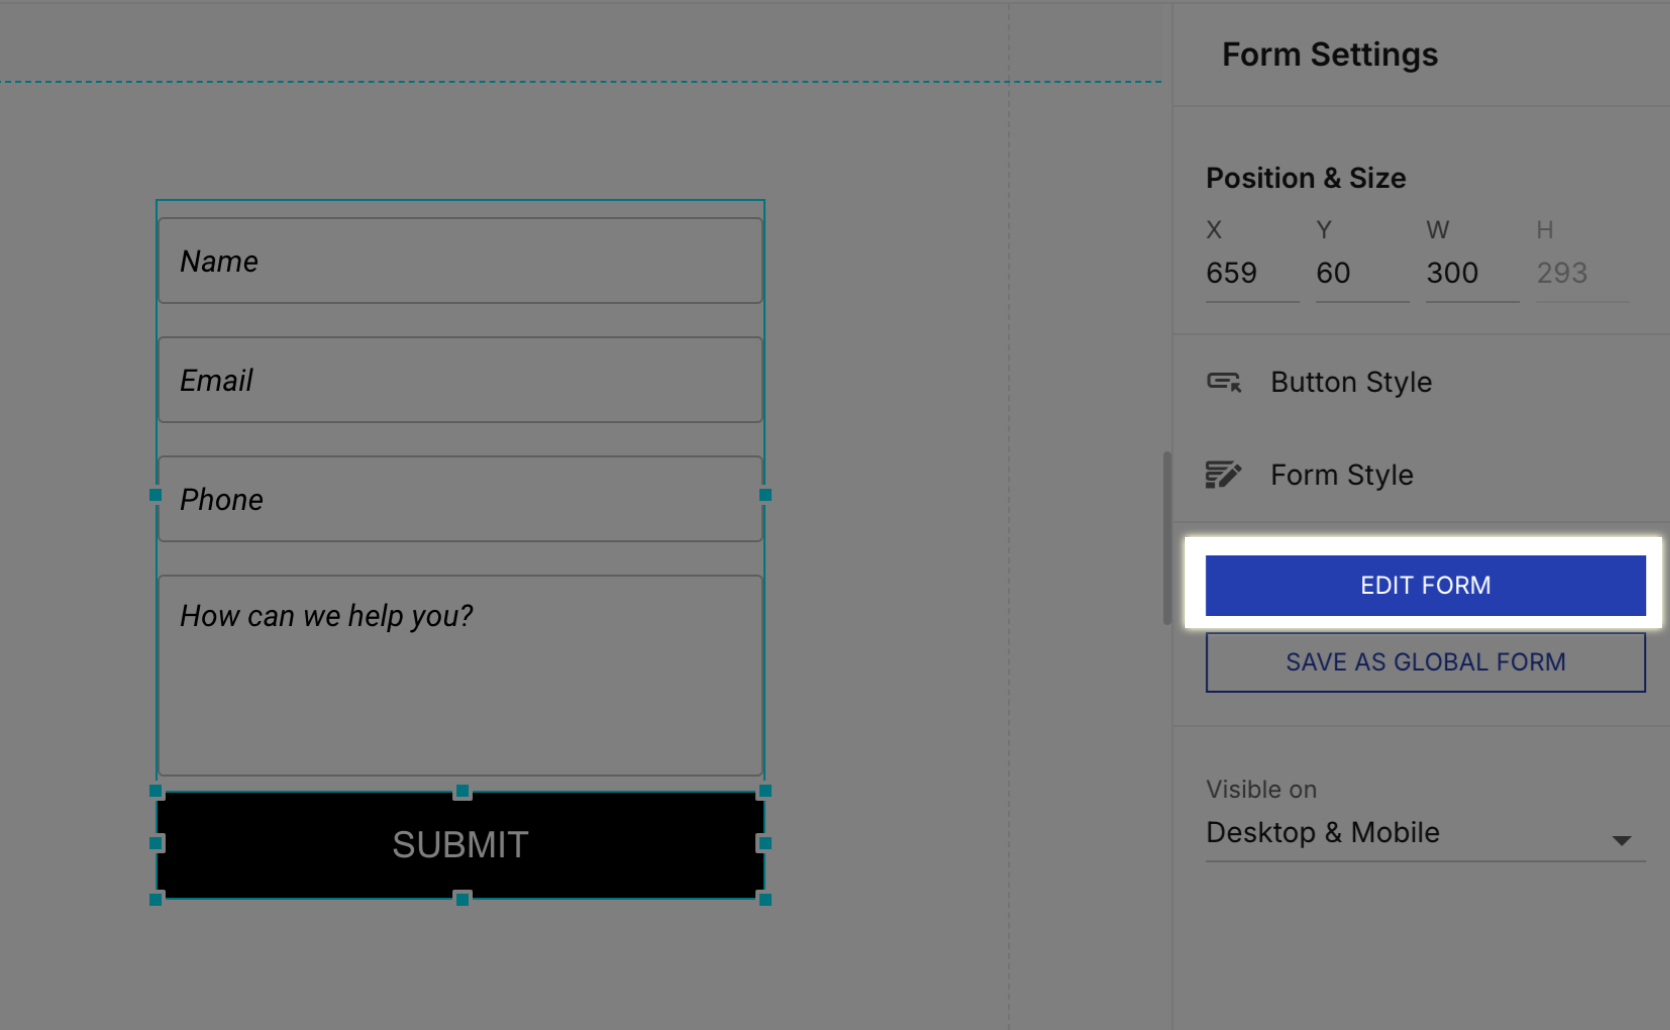This screenshot has width=1670, height=1030.
Task: Click the Button Style icon
Action: (x=1224, y=382)
